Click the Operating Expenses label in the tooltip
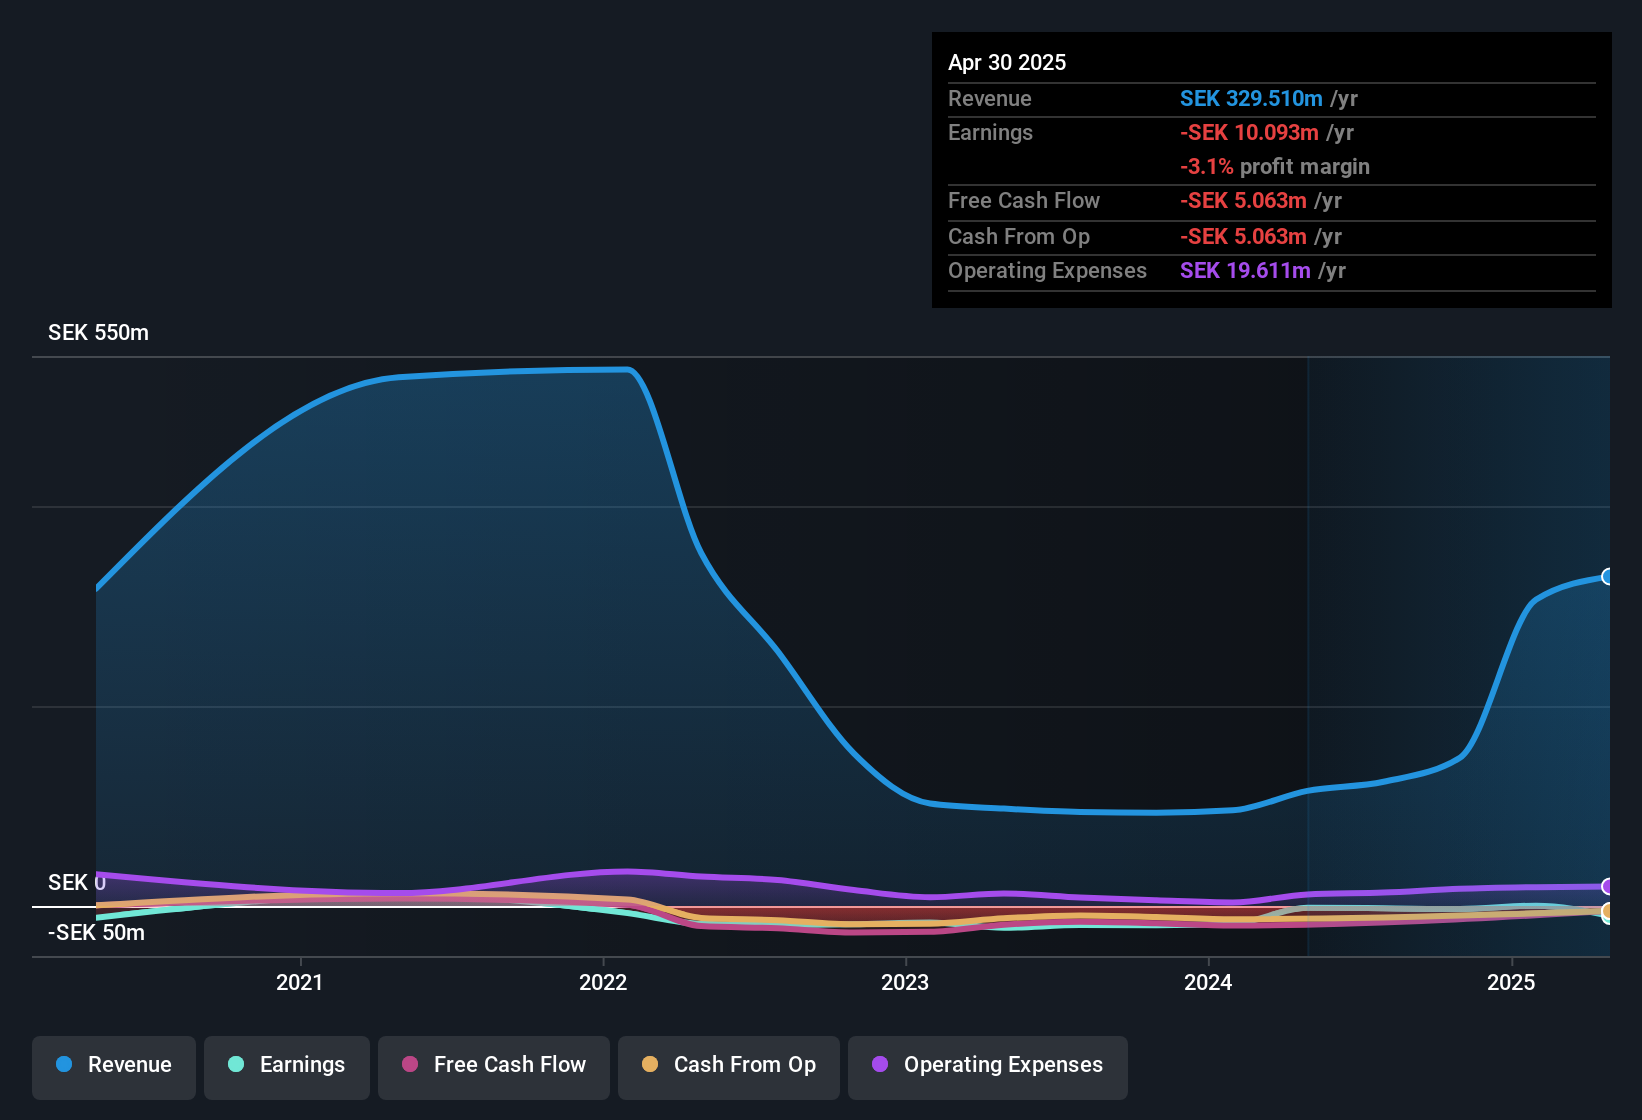Viewport: 1642px width, 1120px height. coord(1047,270)
